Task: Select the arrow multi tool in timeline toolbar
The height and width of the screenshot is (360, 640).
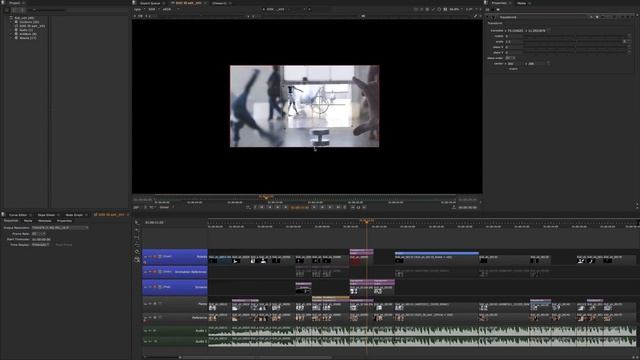Action: coord(137,222)
